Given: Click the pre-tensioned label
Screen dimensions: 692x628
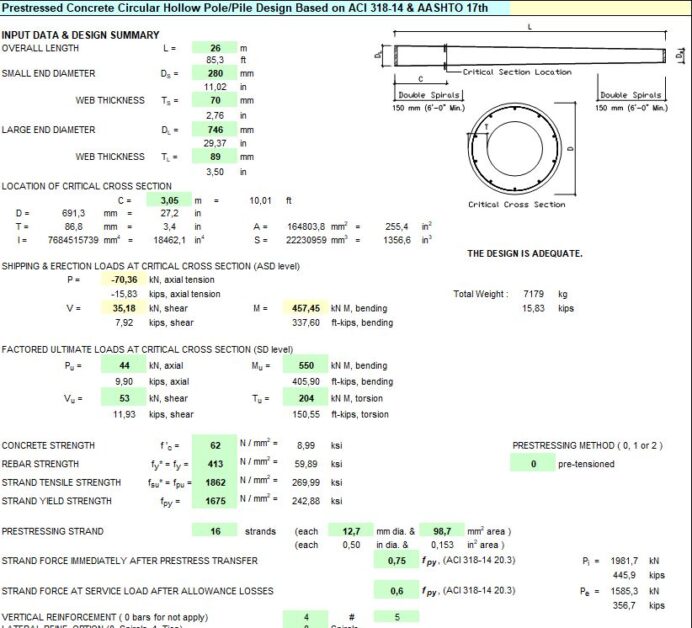Looking at the screenshot, I should (586, 464).
